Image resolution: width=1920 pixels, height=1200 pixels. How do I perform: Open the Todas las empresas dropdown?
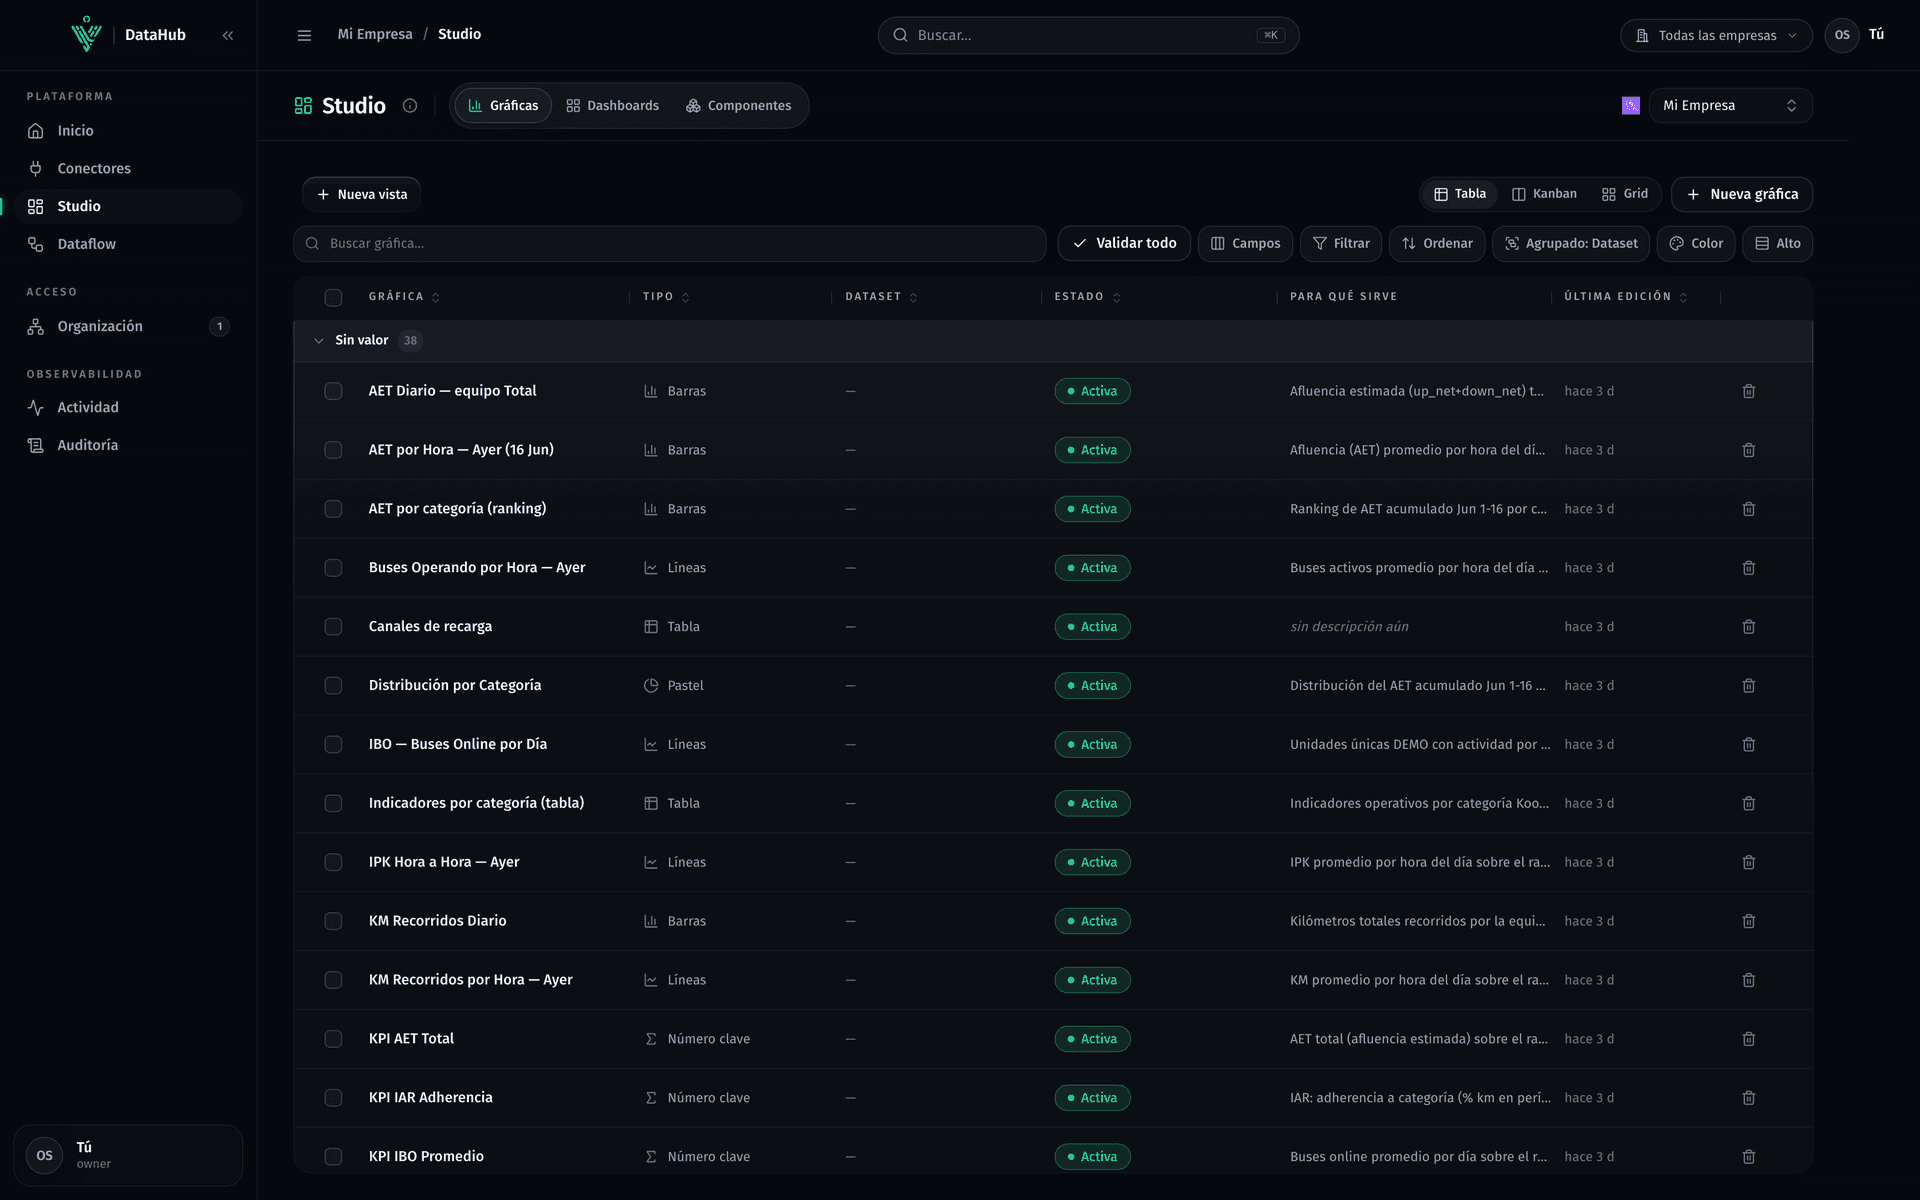click(1716, 35)
